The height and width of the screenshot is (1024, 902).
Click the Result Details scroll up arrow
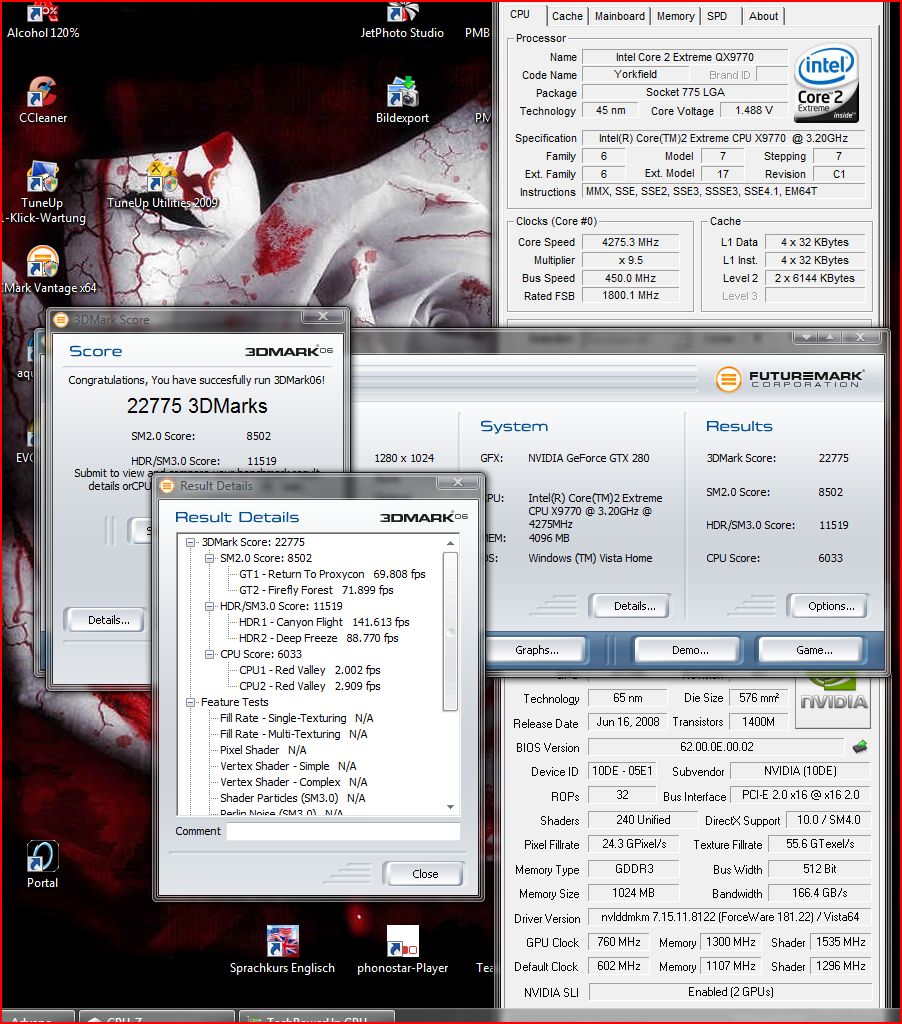450,543
